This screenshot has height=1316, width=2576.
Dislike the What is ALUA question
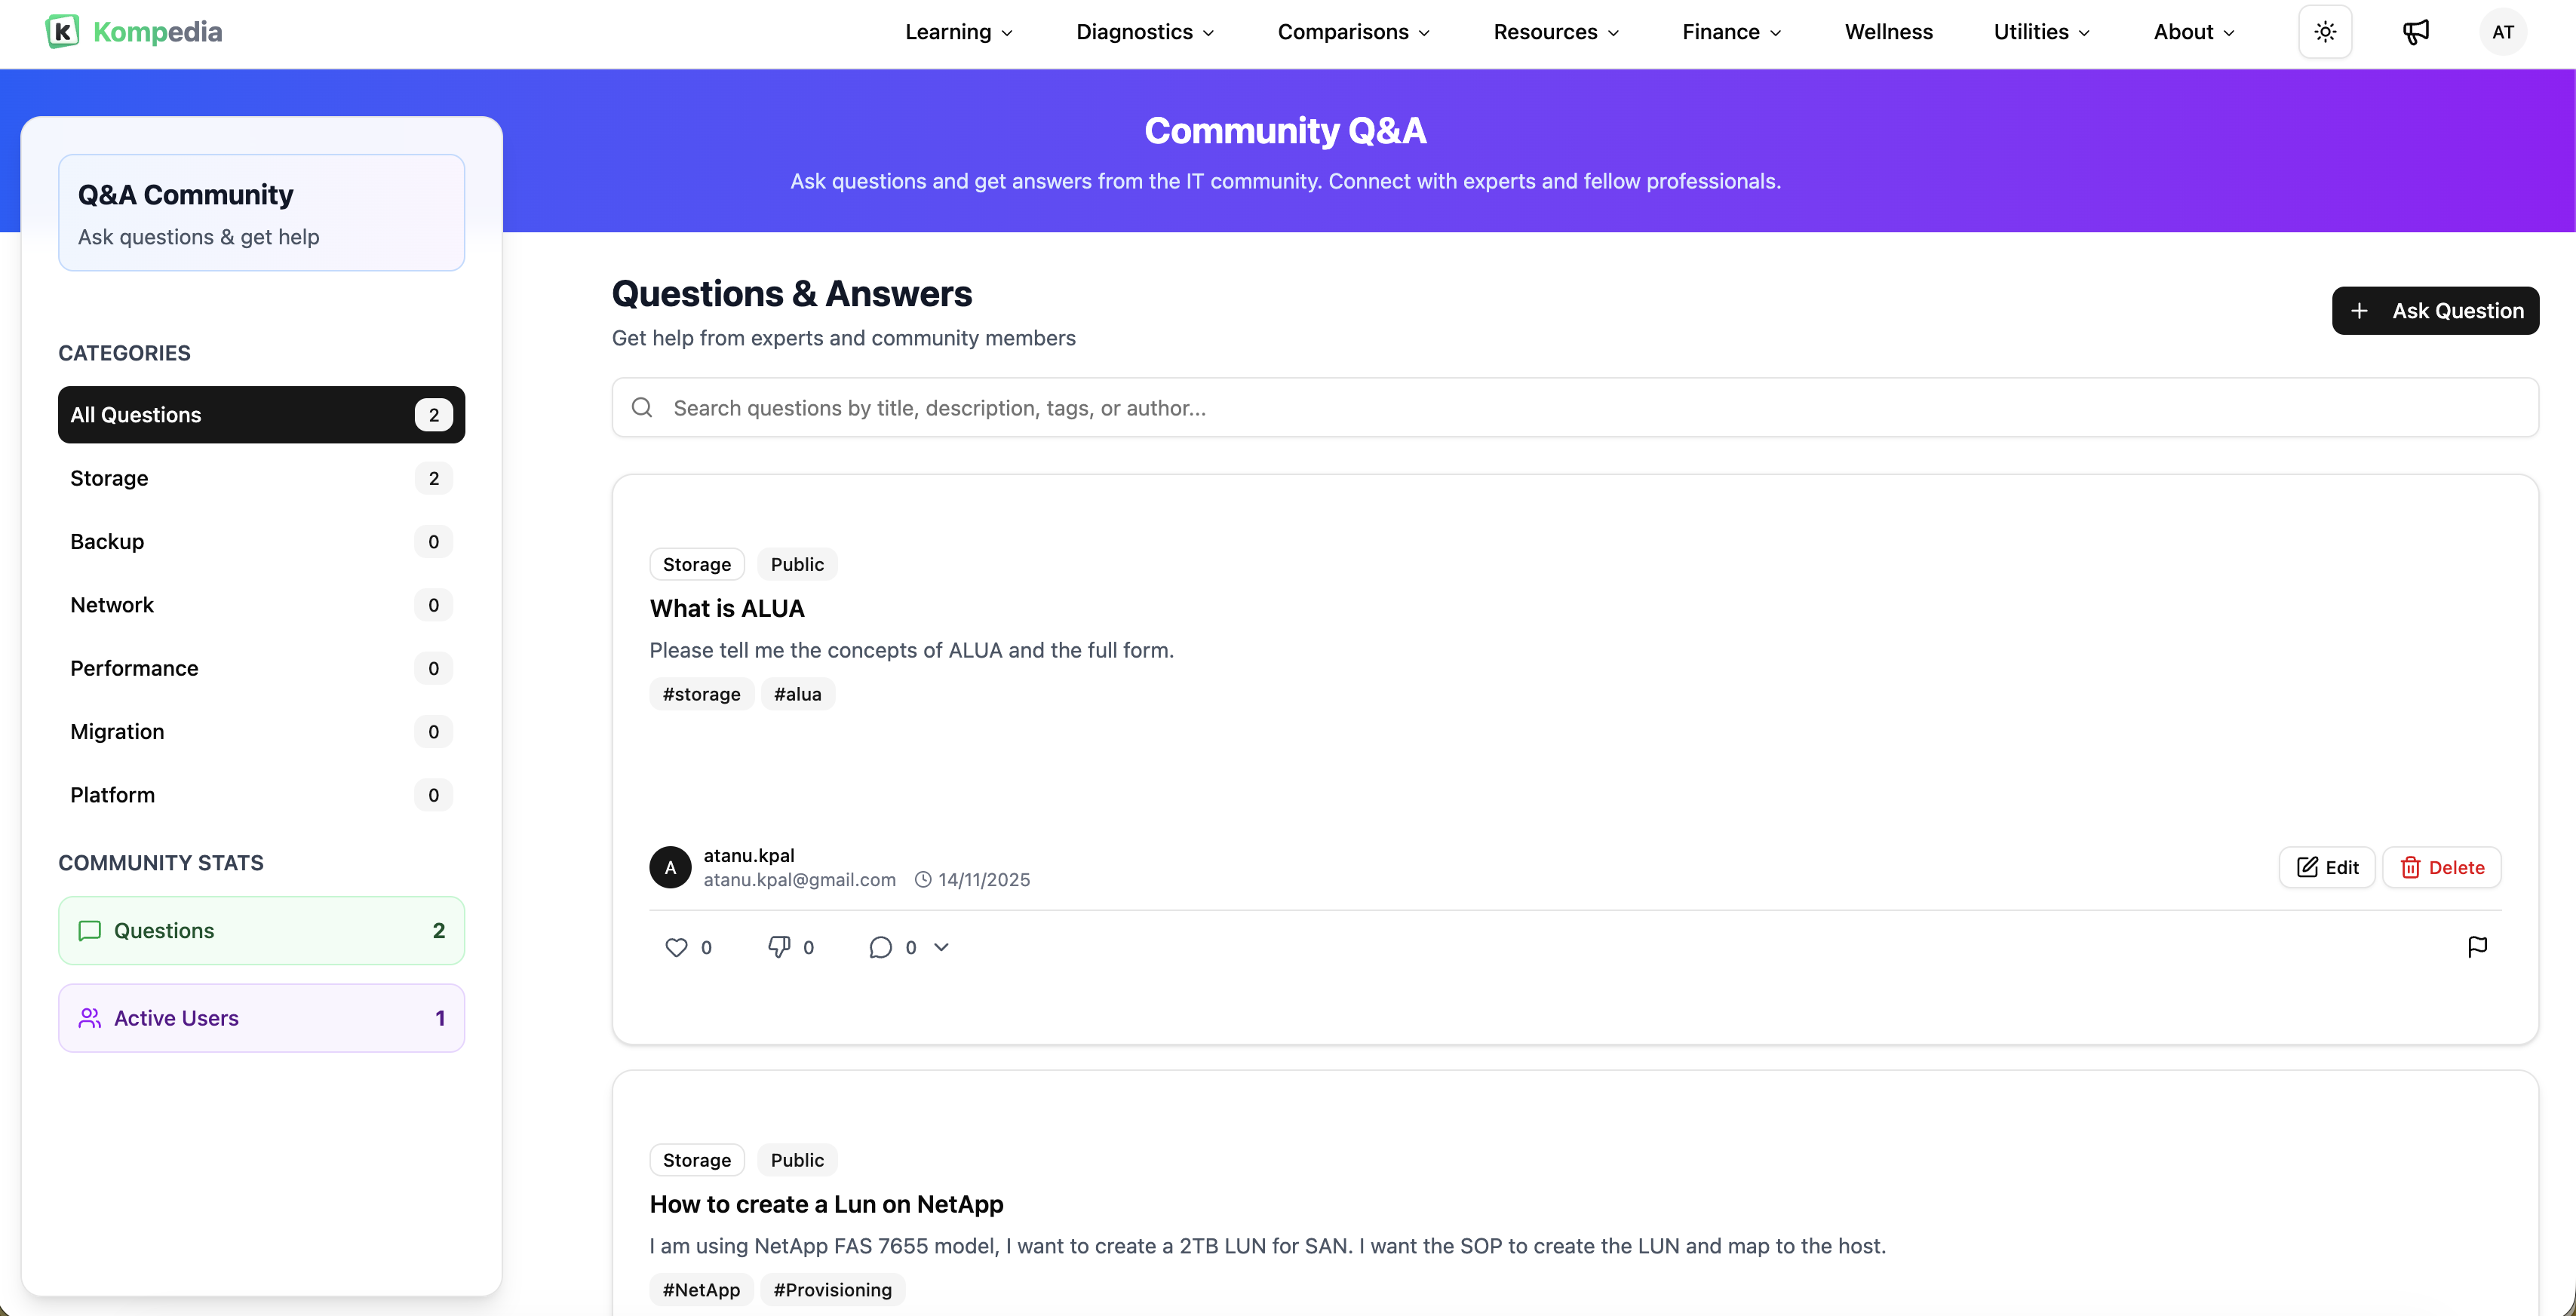click(779, 947)
